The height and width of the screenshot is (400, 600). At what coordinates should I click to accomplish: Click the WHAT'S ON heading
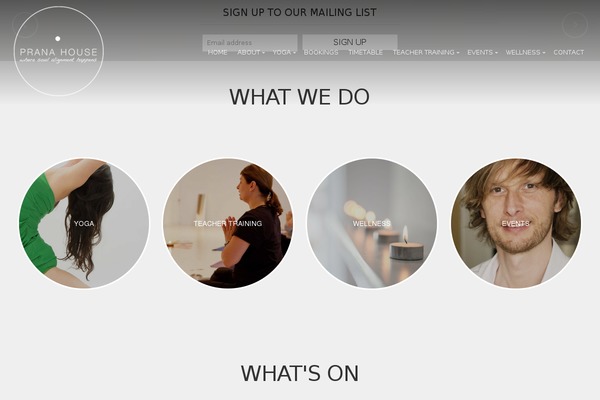(x=300, y=374)
